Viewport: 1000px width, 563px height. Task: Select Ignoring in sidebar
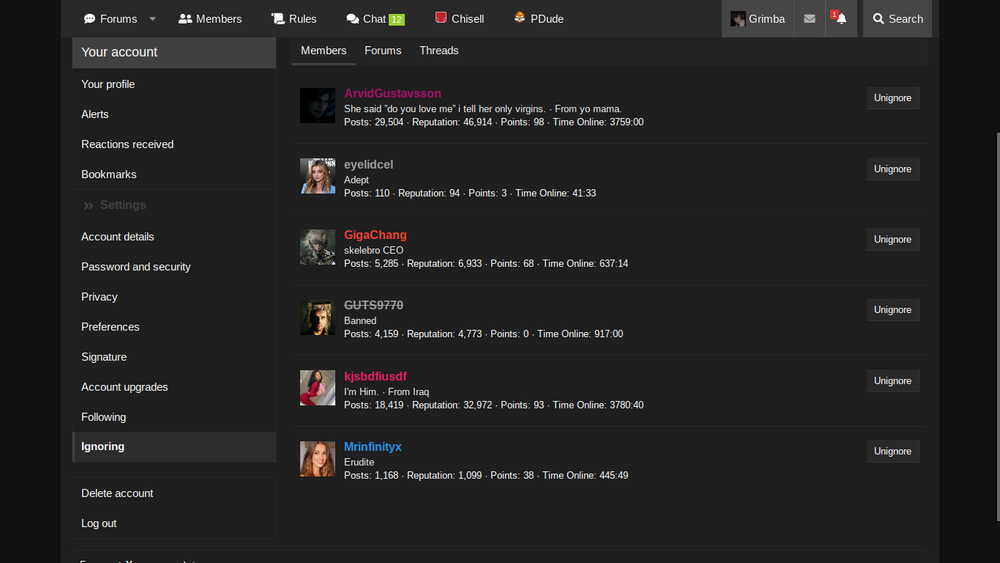(x=174, y=447)
